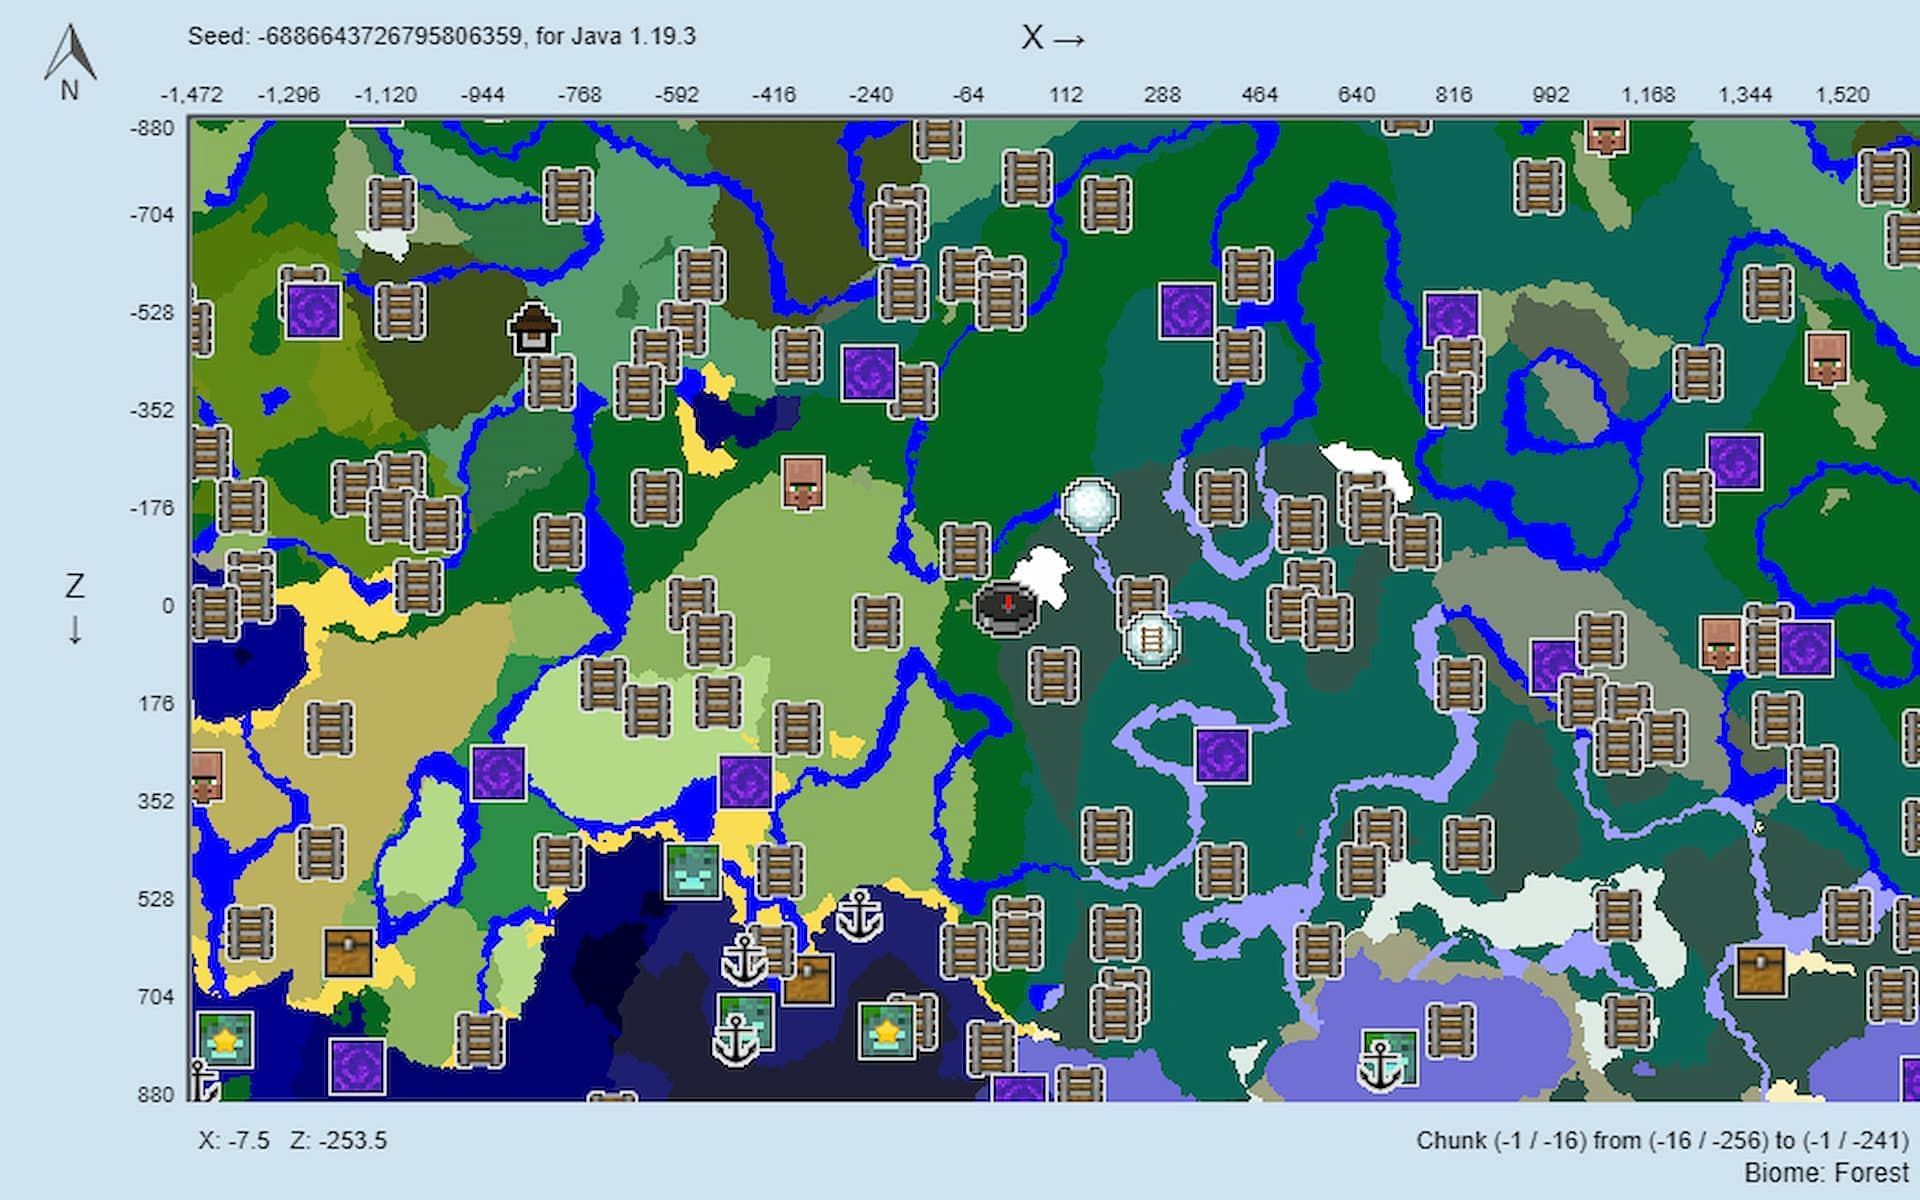Click the 112 tick on X axis
This screenshot has width=1920, height=1200.
[1065, 95]
